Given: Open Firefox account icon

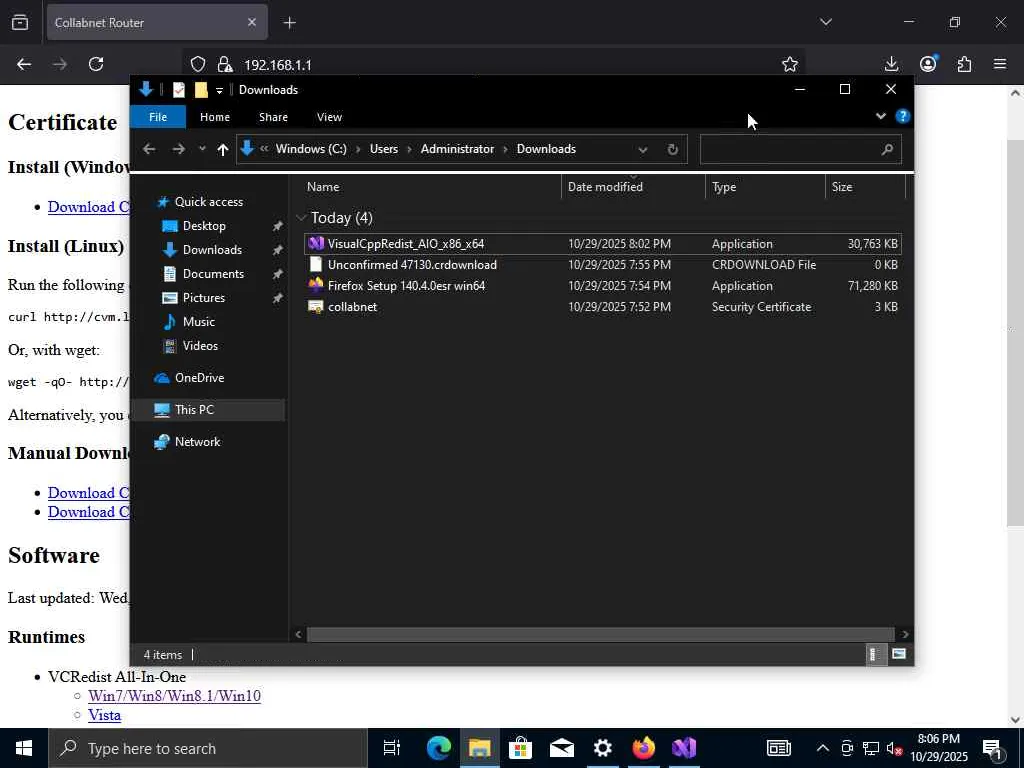Looking at the screenshot, I should click(x=928, y=64).
